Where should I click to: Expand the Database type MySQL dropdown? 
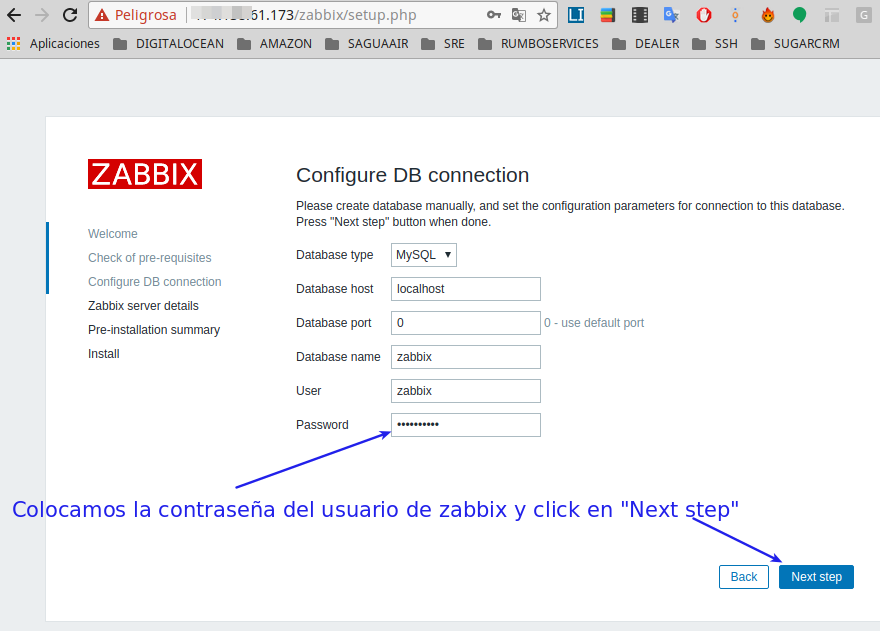tap(424, 255)
